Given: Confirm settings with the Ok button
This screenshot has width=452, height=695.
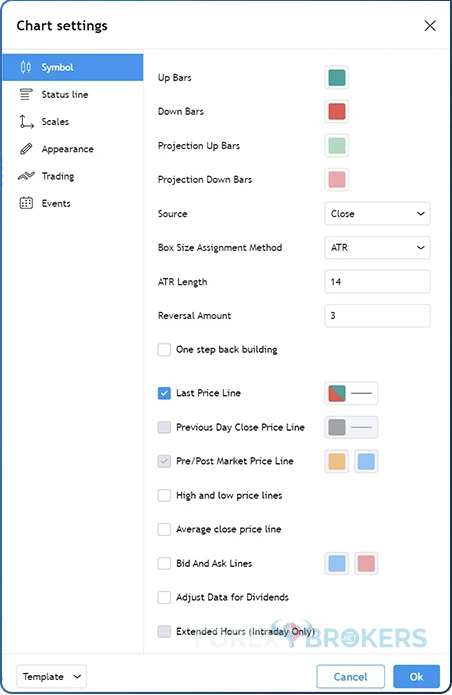Looking at the screenshot, I should tap(416, 676).
